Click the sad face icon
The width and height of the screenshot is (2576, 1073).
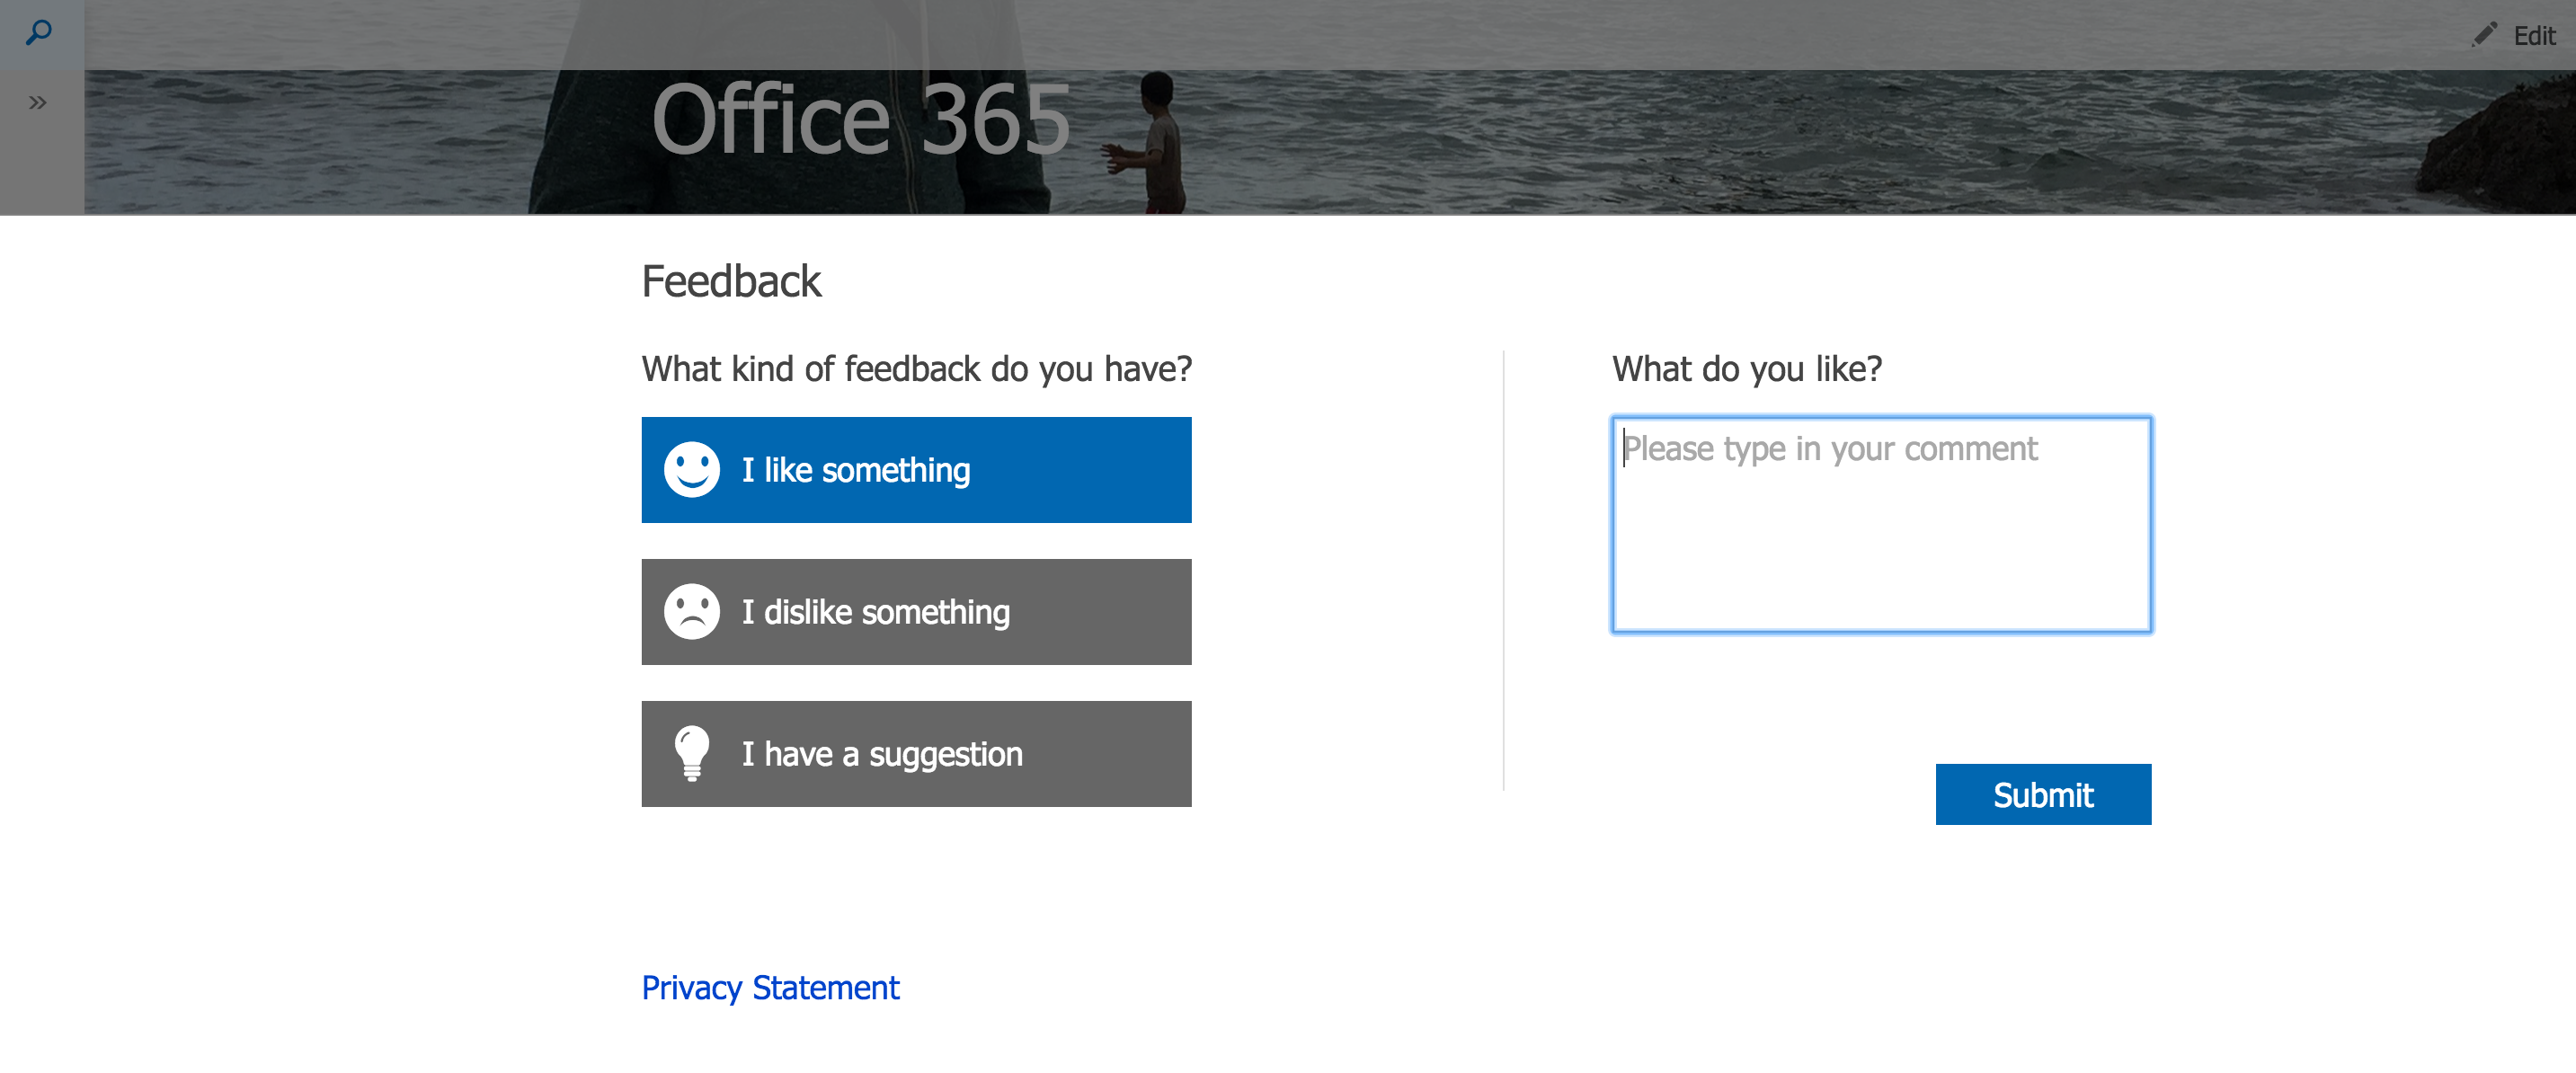pyautogui.click(x=692, y=611)
